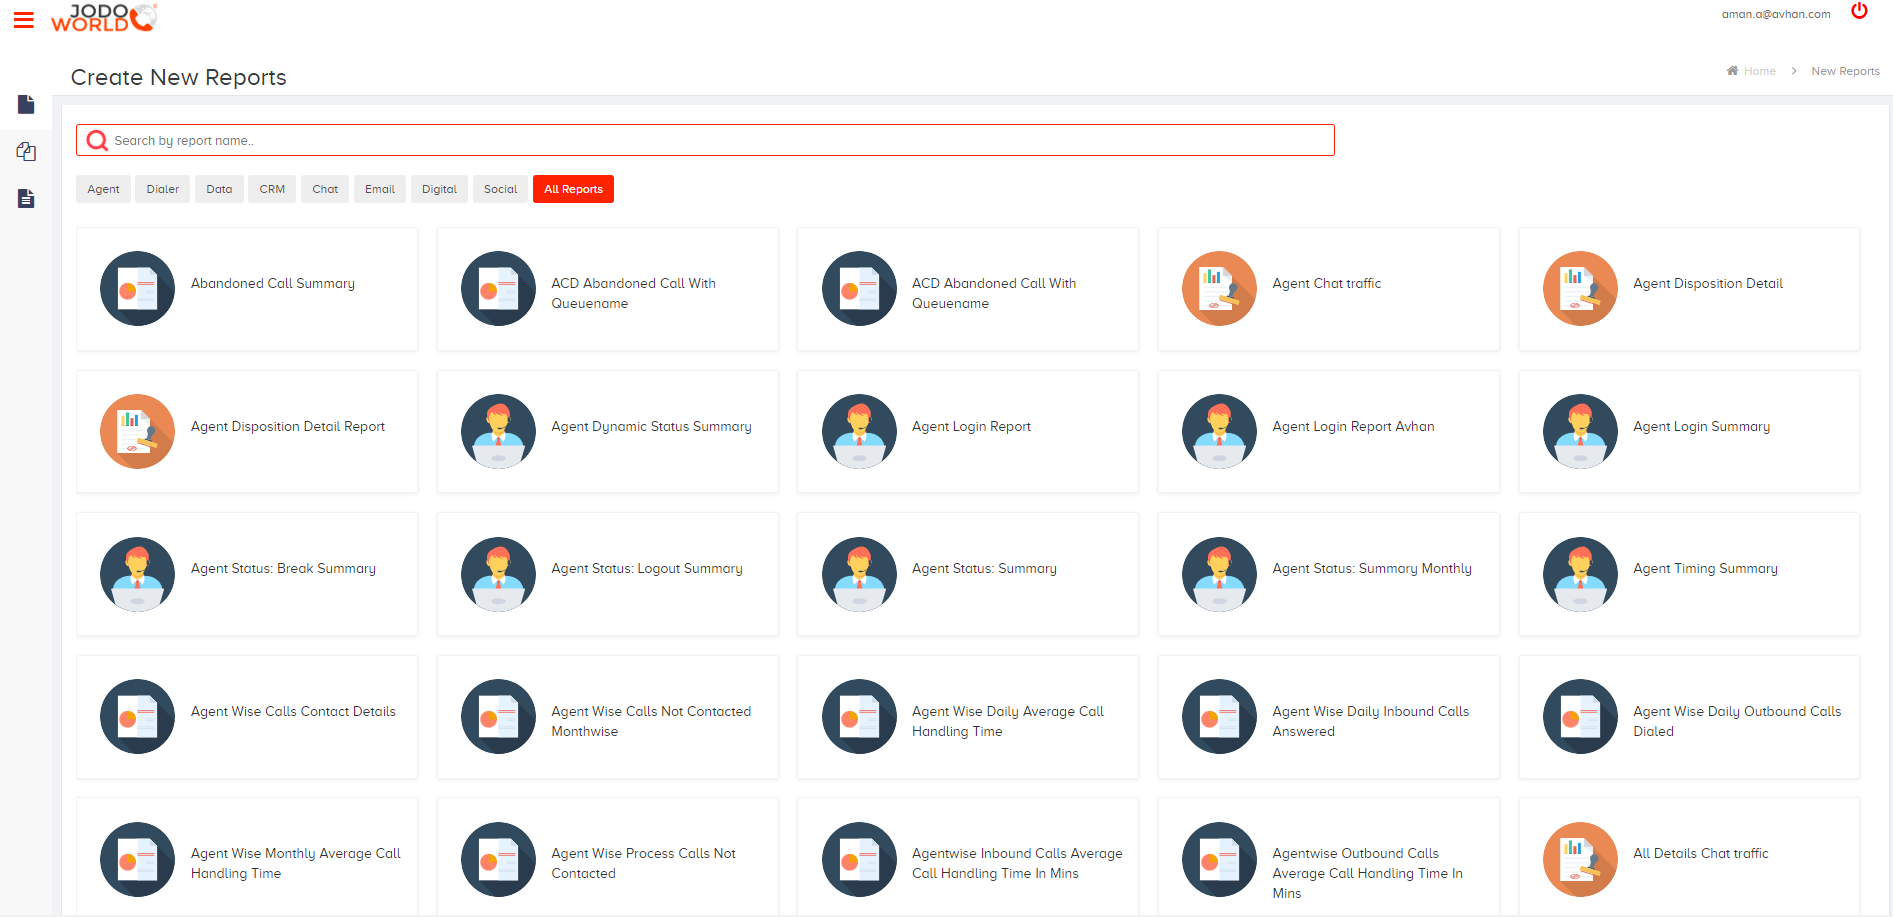This screenshot has height=917, width=1893.
Task: Open the report list icon in sidebar
Action: pos(26,198)
